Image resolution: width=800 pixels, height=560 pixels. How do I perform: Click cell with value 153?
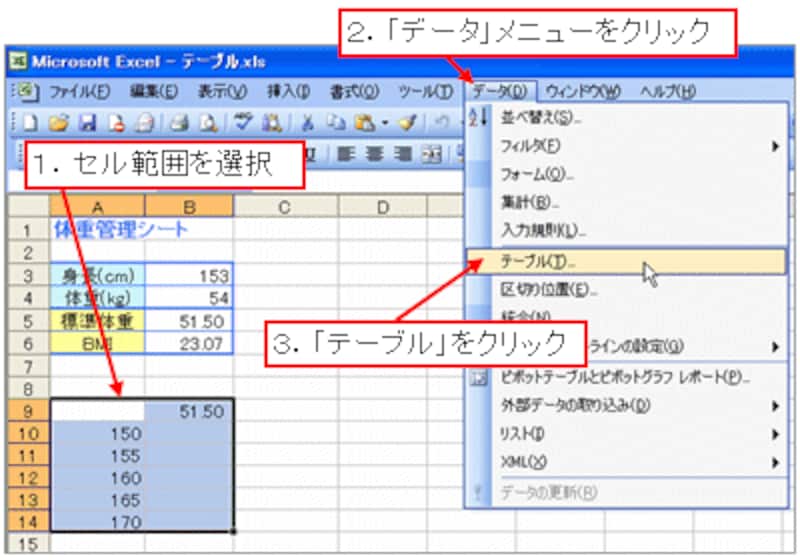pos(189,276)
